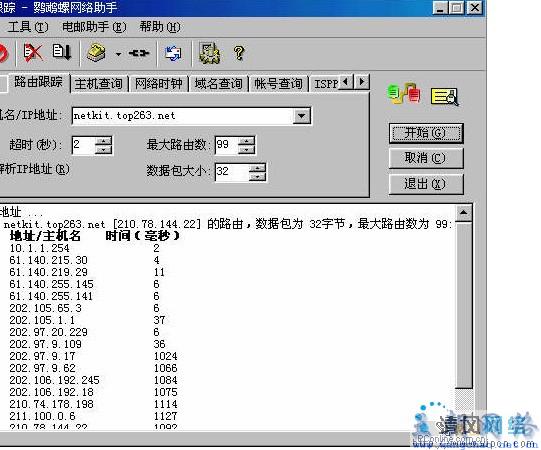
Task: Click the sort list down-arrow toolbar icon
Action: pyautogui.click(x=62, y=52)
